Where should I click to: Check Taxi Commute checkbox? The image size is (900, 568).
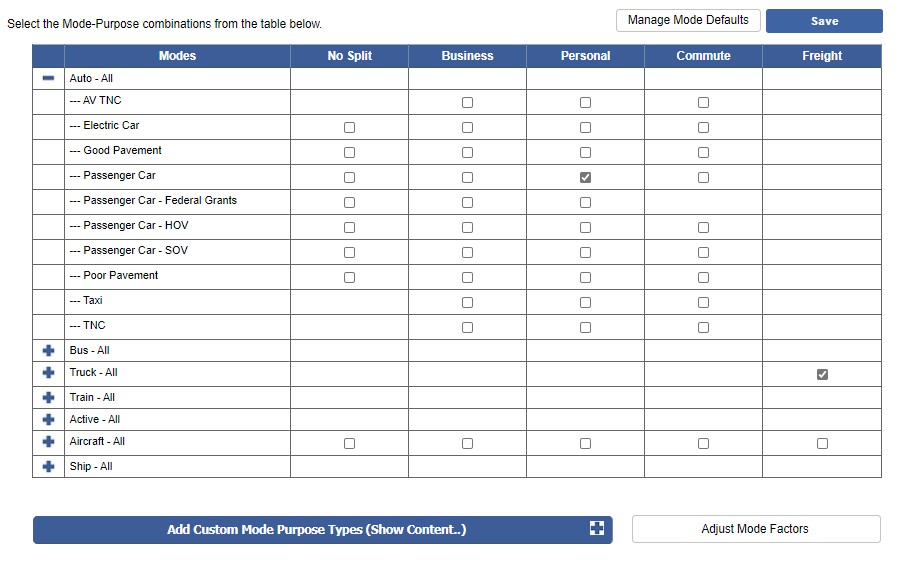(x=703, y=302)
